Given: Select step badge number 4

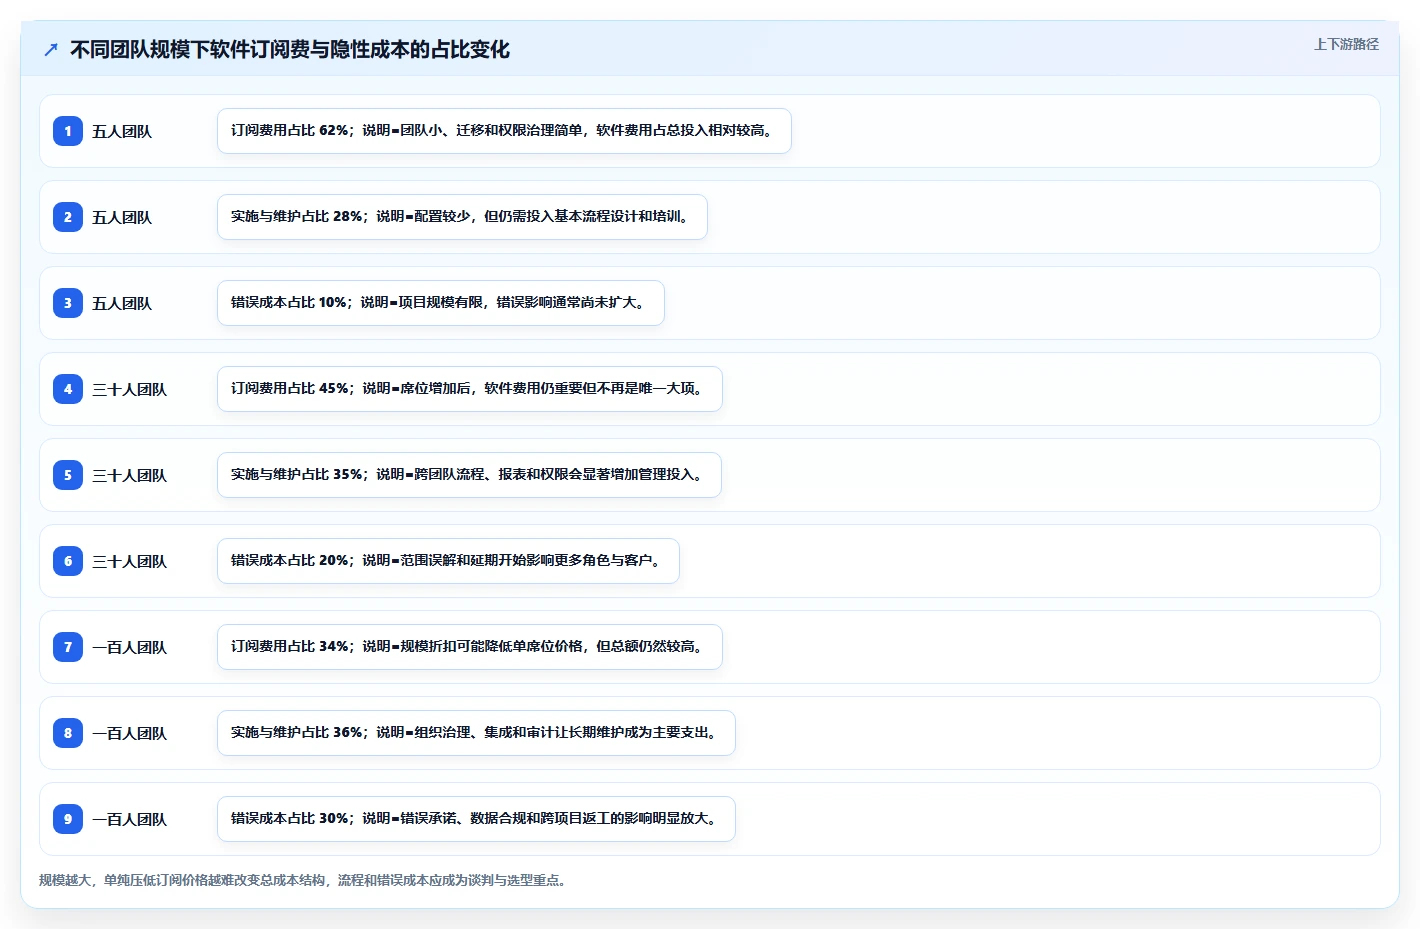Looking at the screenshot, I should point(68,389).
